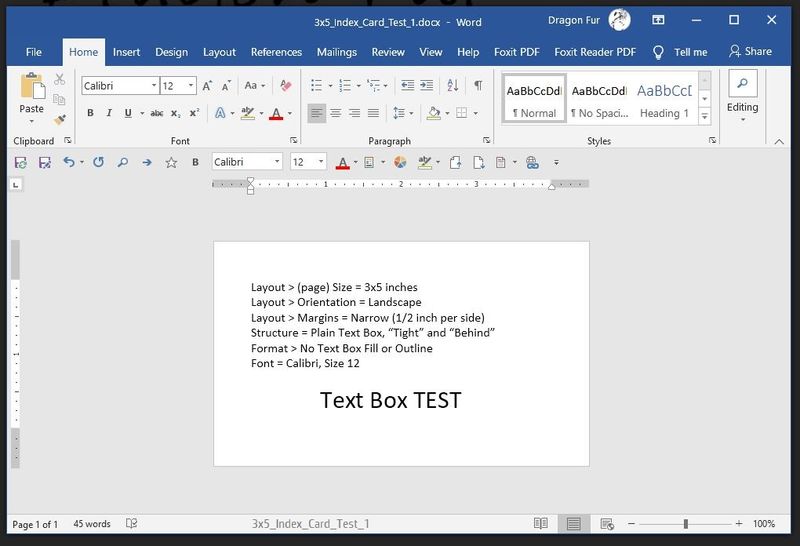The height and width of the screenshot is (546, 800).
Task: Click the Clear All Formatting icon
Action: coord(286,86)
